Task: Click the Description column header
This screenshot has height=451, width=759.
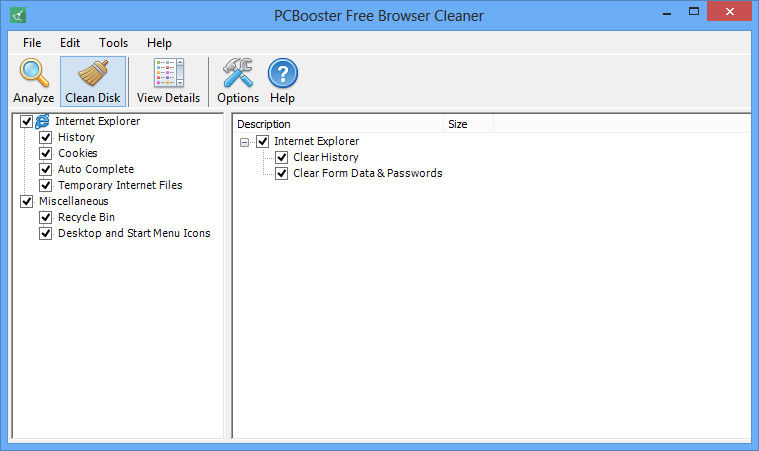Action: pos(338,124)
